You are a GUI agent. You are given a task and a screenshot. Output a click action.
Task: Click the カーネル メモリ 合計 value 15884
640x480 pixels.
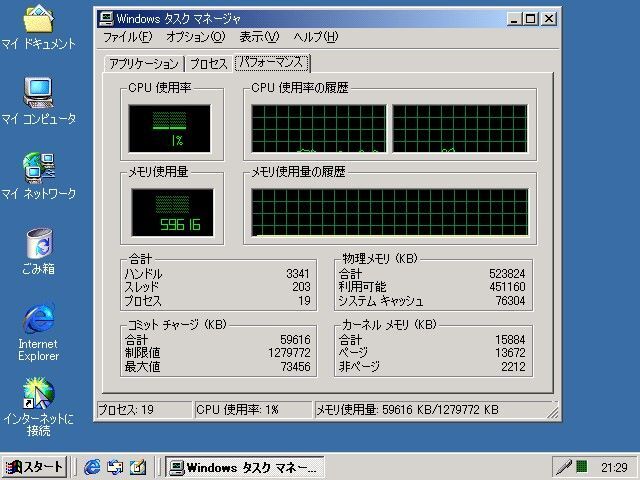pos(510,340)
